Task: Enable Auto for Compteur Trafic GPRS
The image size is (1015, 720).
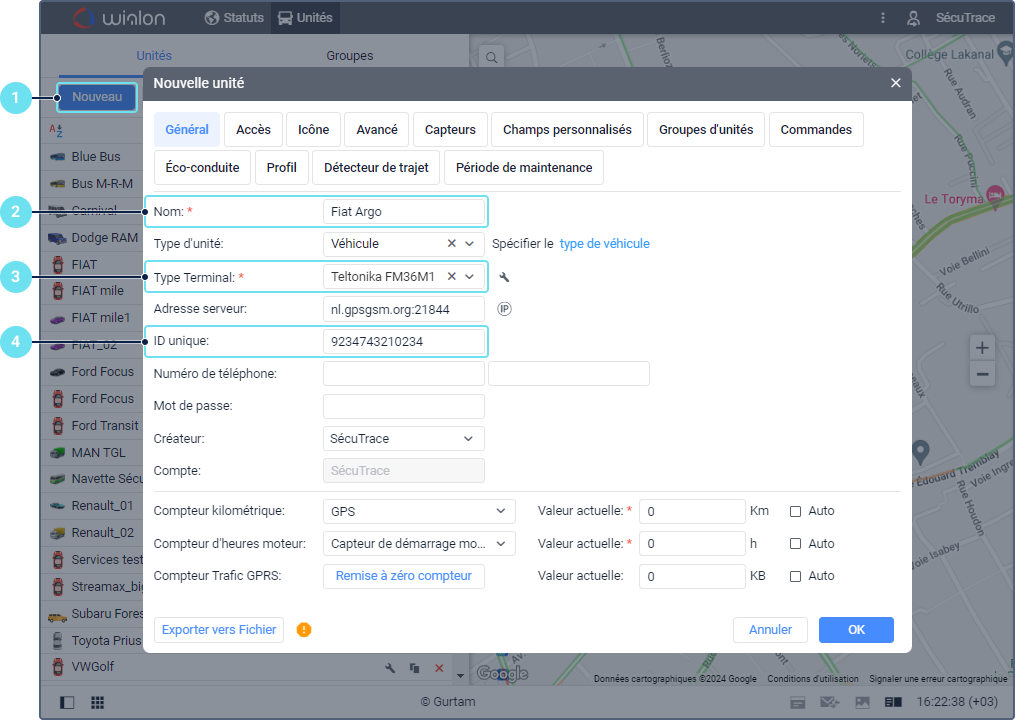Action: (x=796, y=576)
